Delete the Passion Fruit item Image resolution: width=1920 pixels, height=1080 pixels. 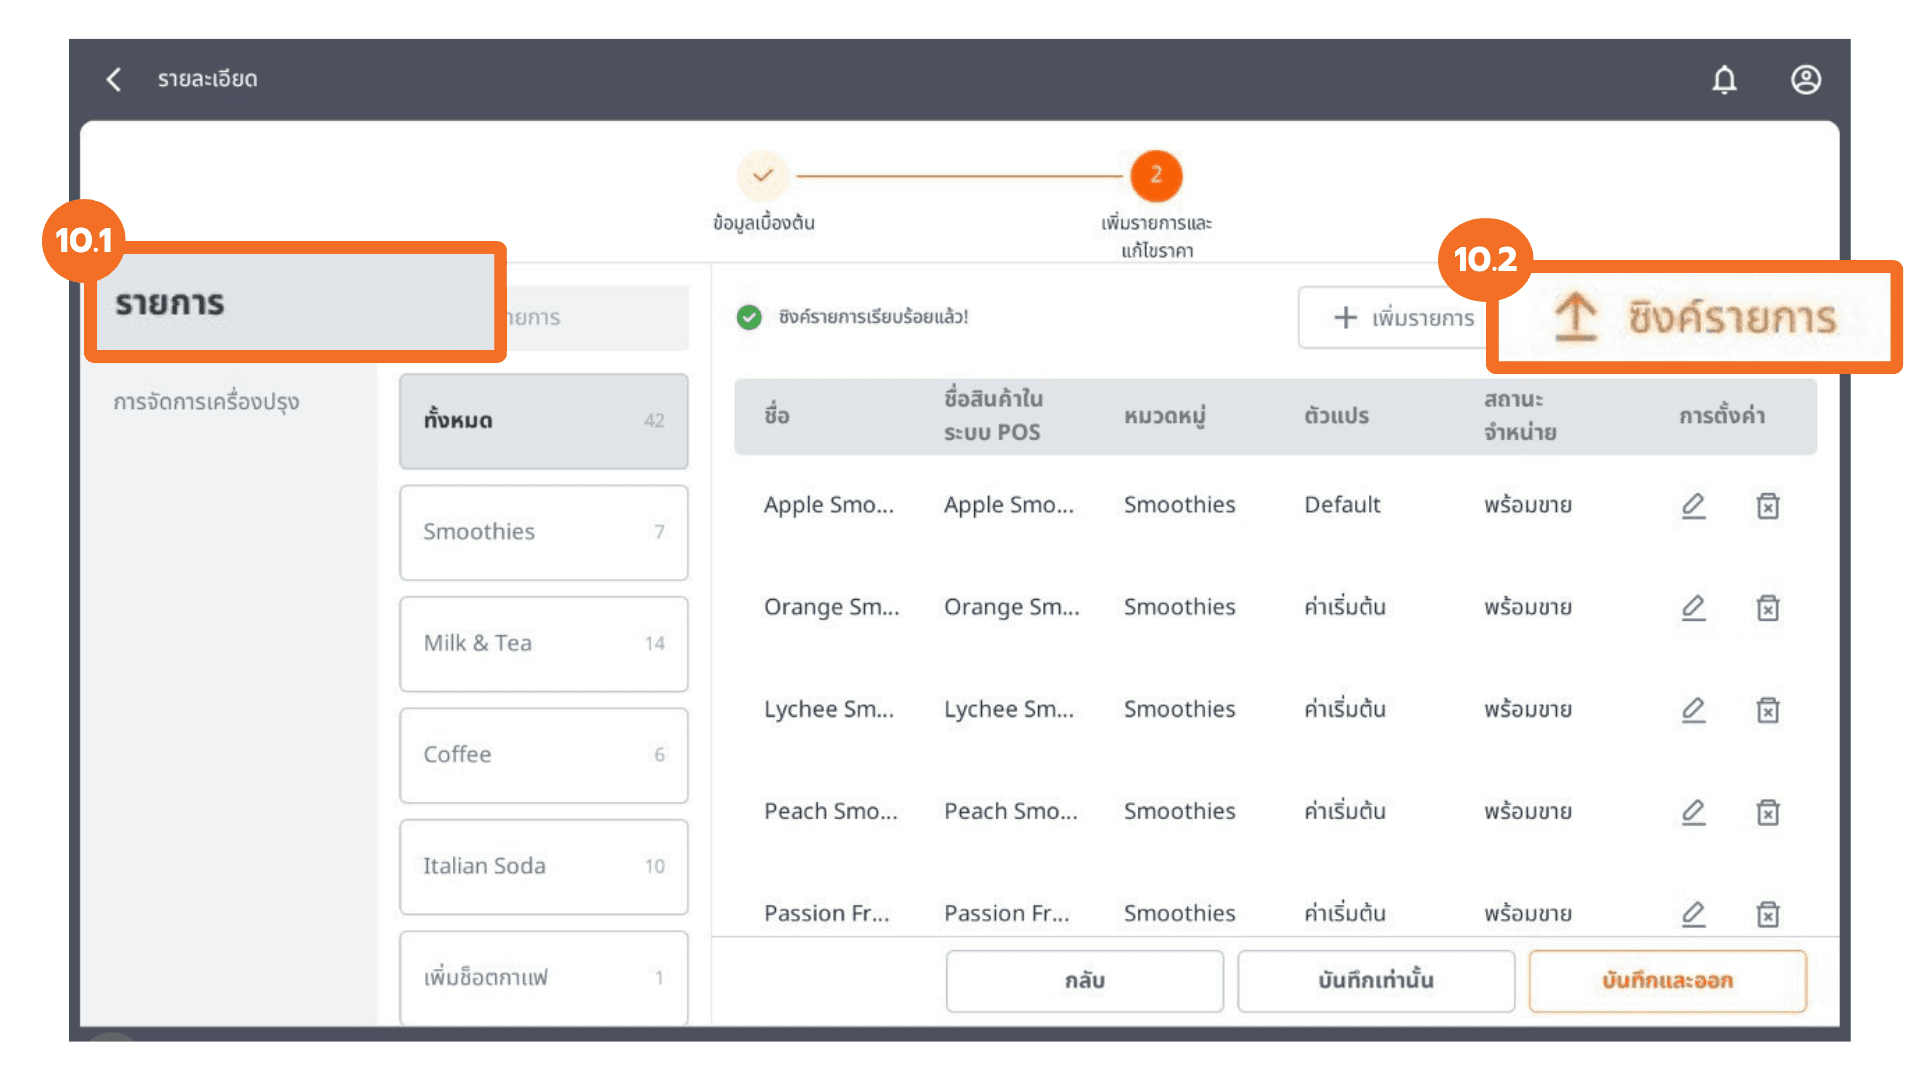pyautogui.click(x=1768, y=914)
